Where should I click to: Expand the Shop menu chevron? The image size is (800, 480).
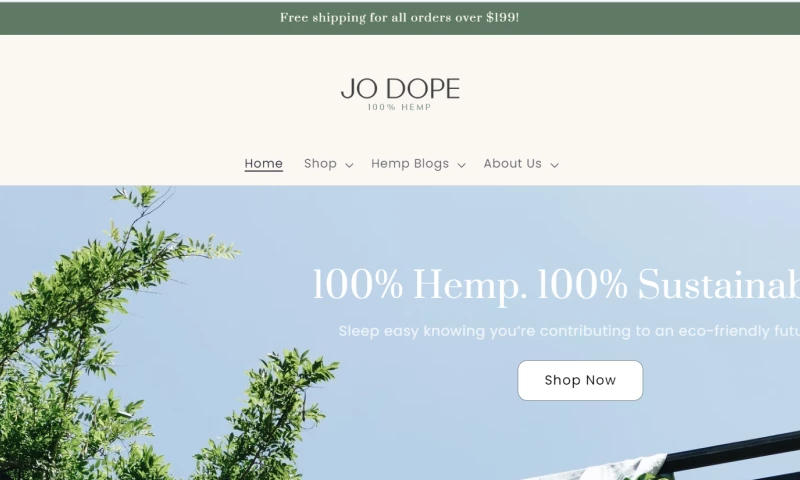point(349,165)
